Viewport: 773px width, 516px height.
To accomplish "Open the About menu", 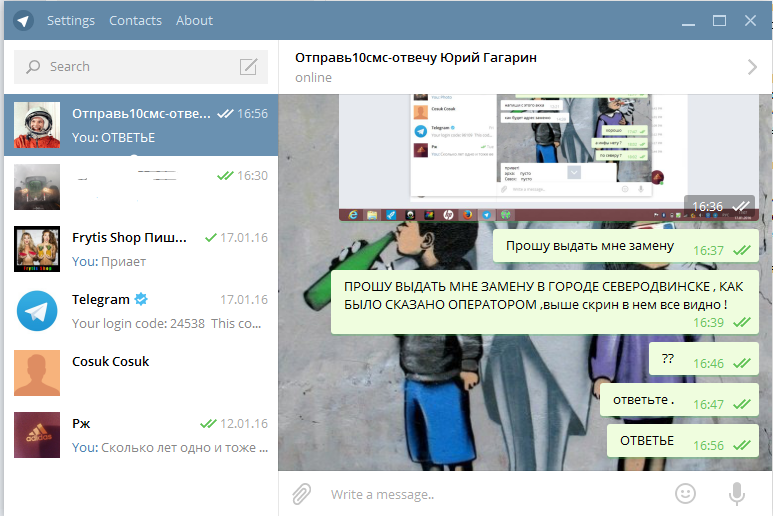I will pyautogui.click(x=194, y=21).
